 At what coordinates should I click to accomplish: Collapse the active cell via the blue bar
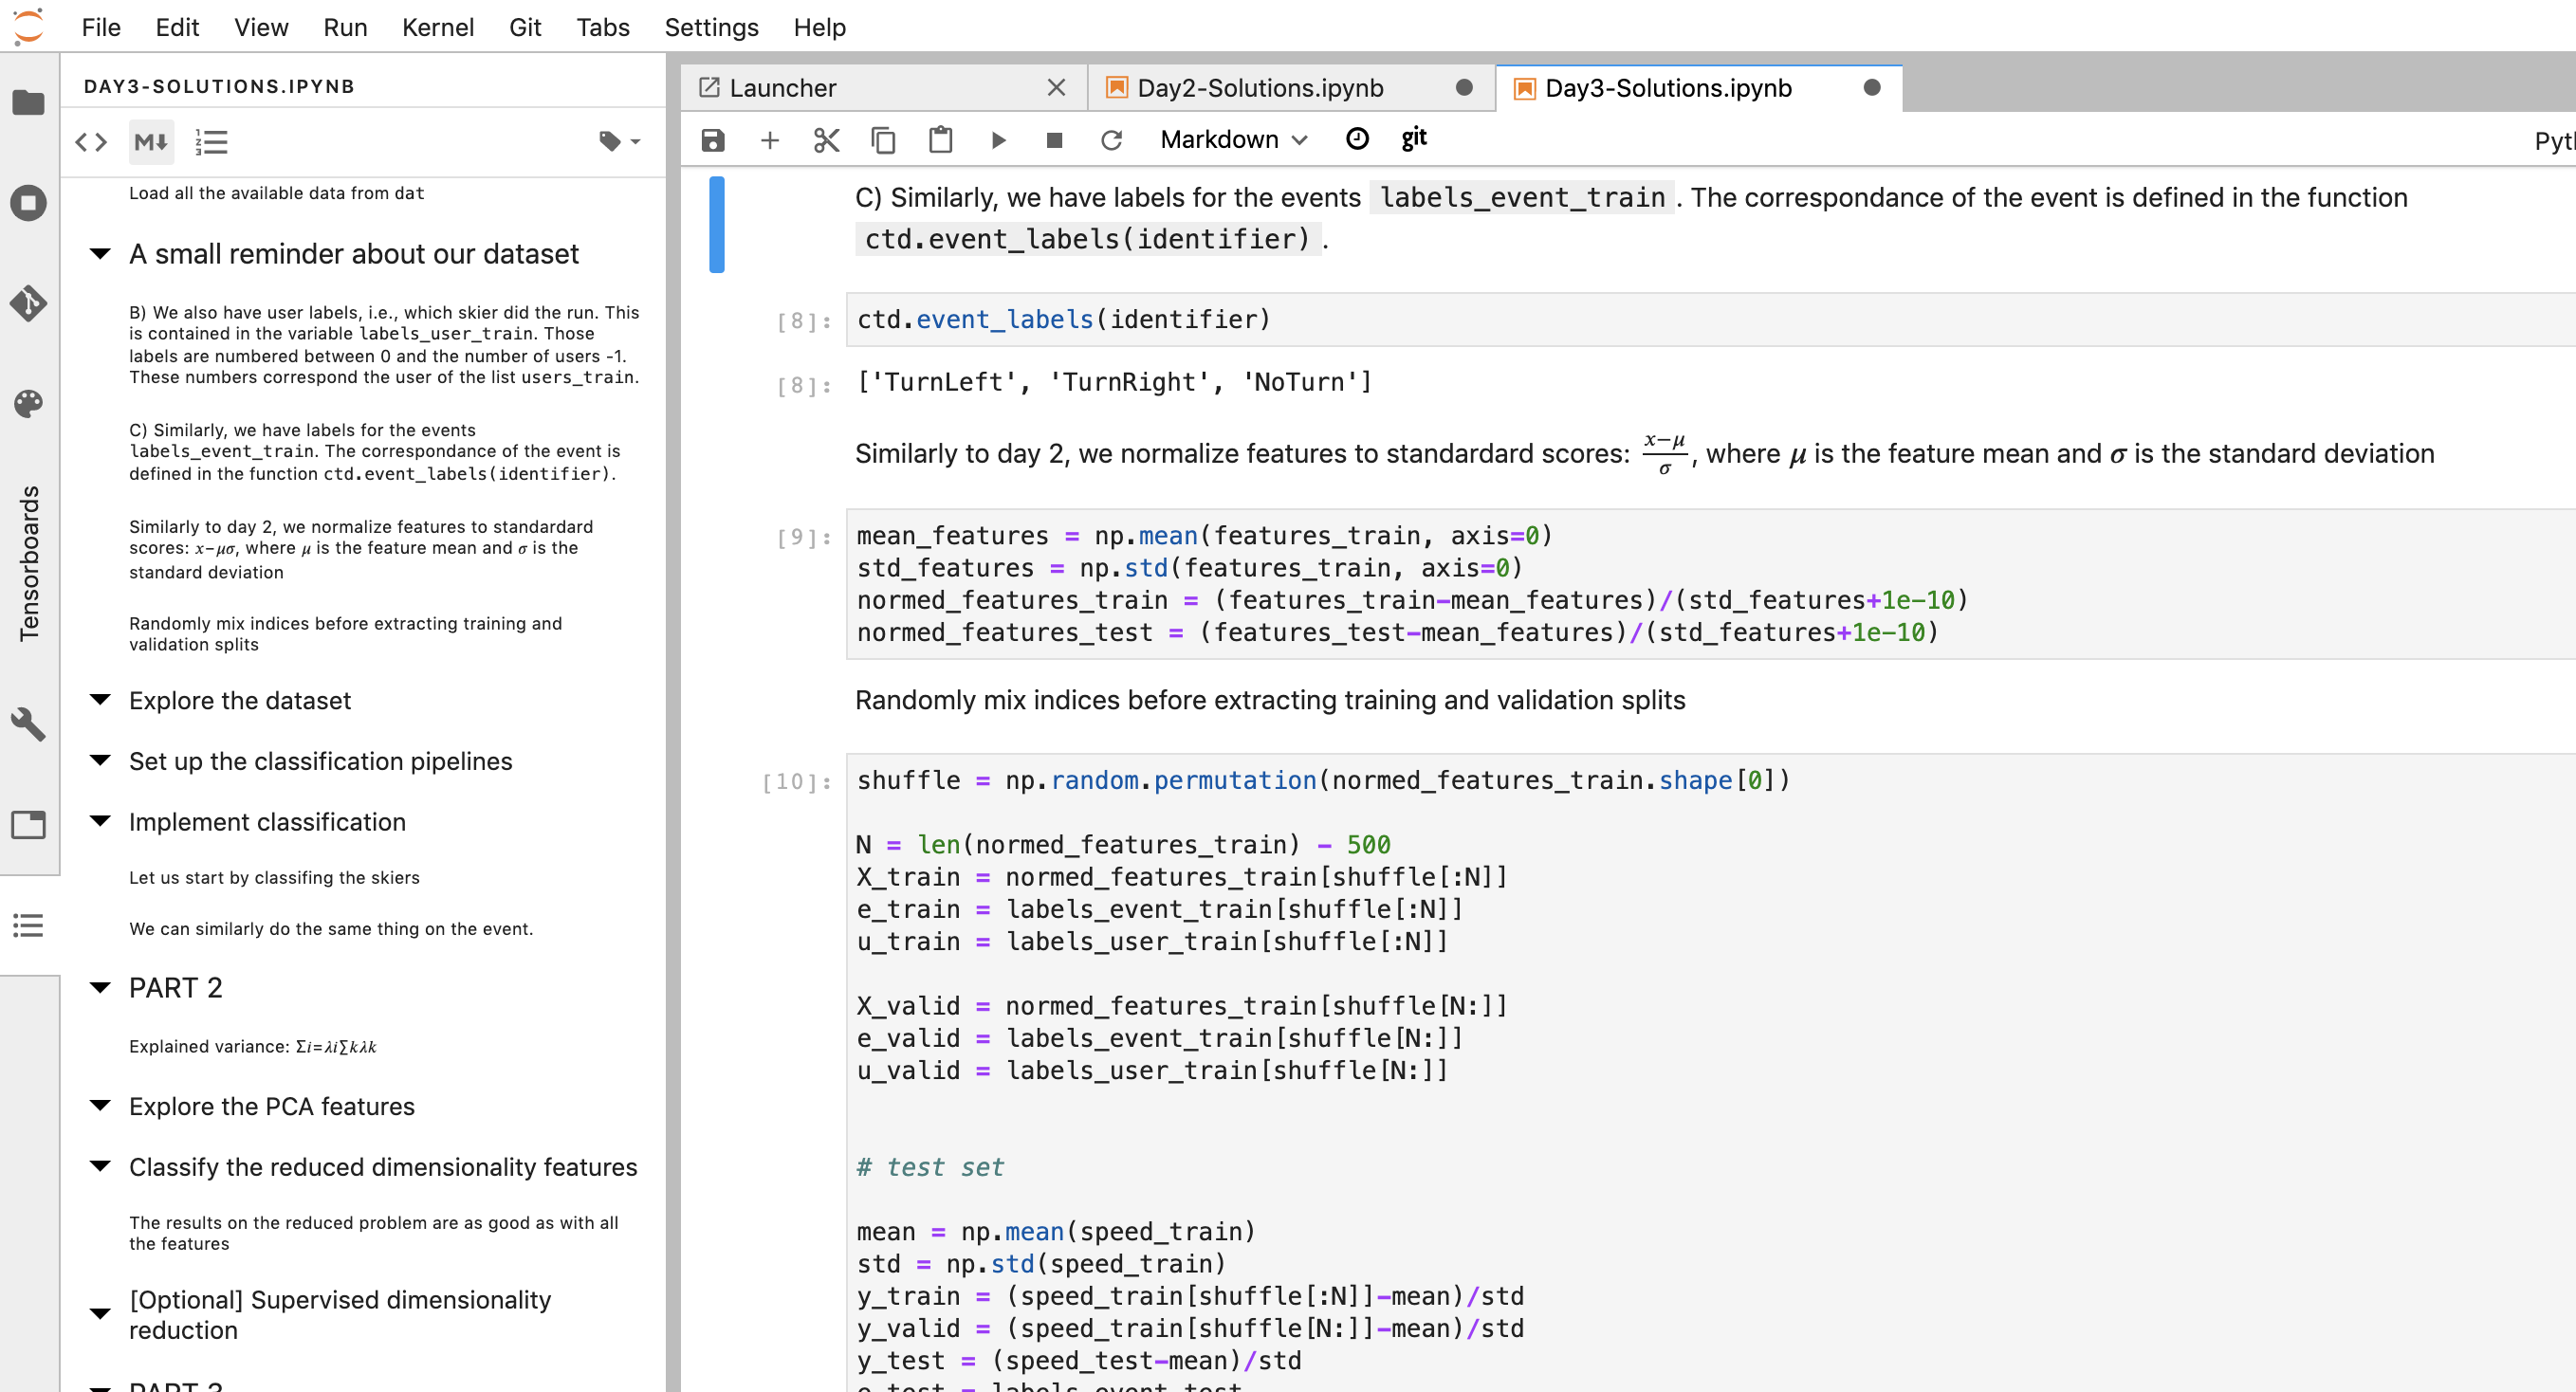pyautogui.click(x=716, y=224)
